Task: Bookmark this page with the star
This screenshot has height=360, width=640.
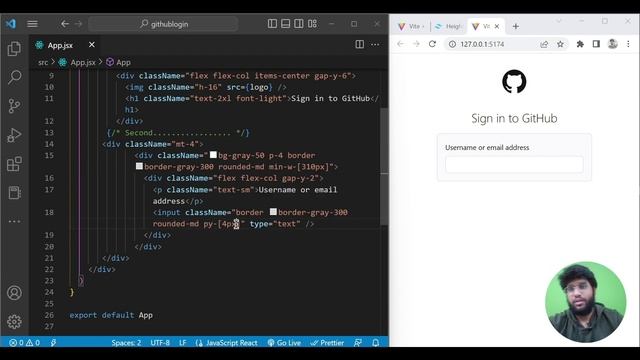Action: click(560, 44)
